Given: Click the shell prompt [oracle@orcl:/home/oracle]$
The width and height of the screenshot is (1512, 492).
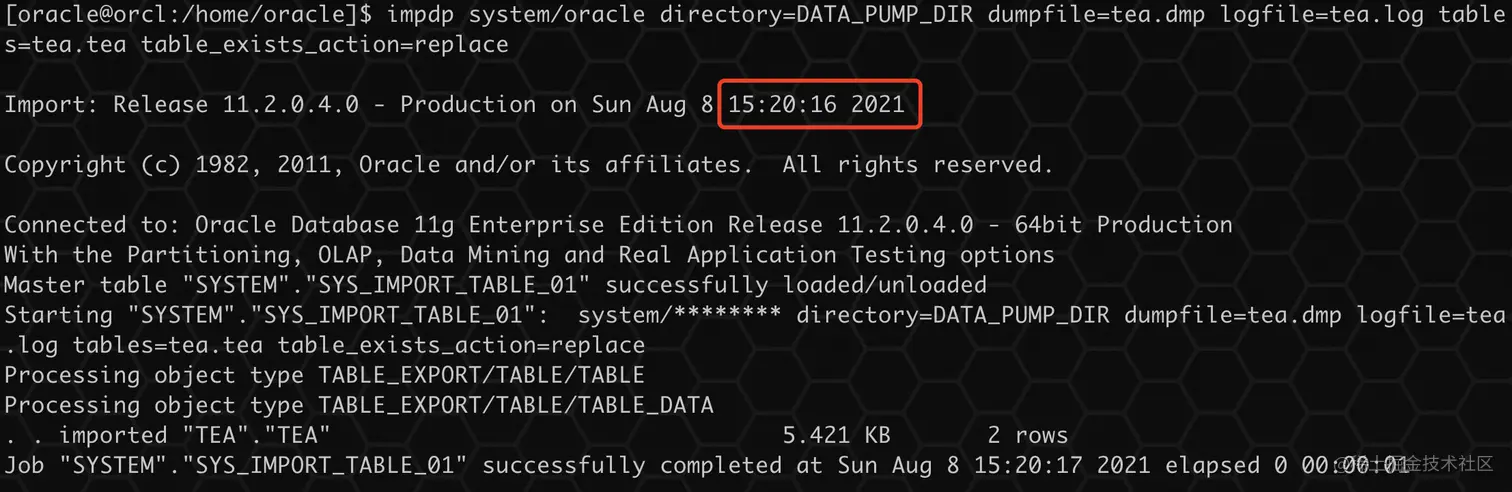Looking at the screenshot, I should point(191,15).
